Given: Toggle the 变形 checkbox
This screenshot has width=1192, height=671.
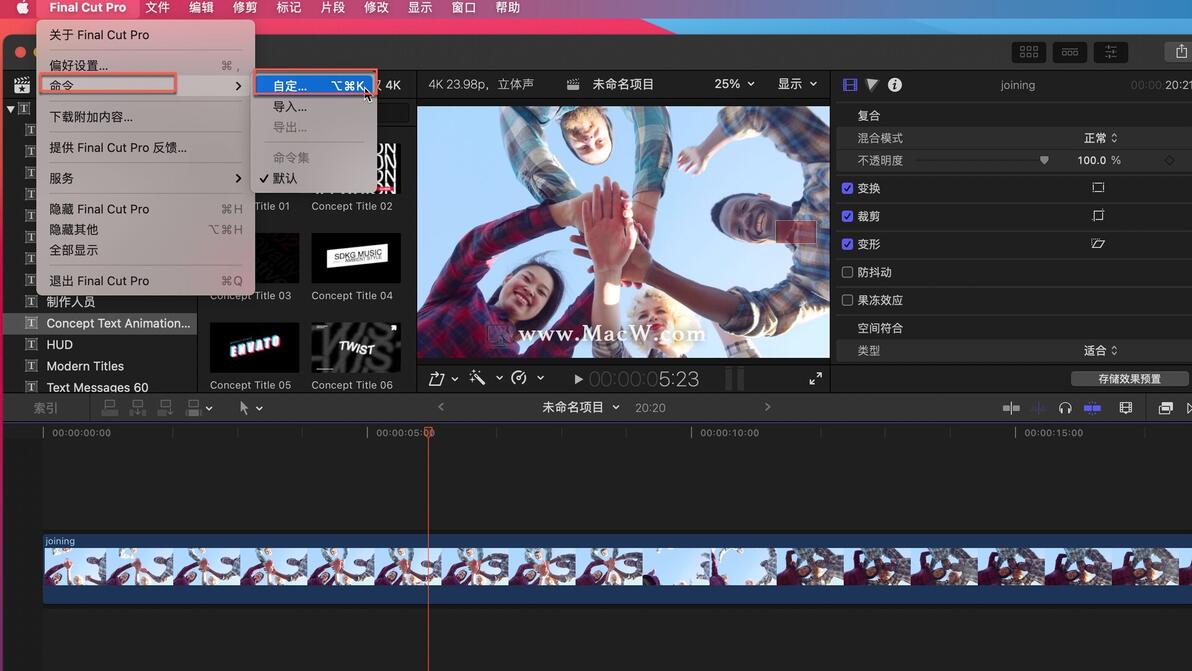Looking at the screenshot, I should coord(847,245).
